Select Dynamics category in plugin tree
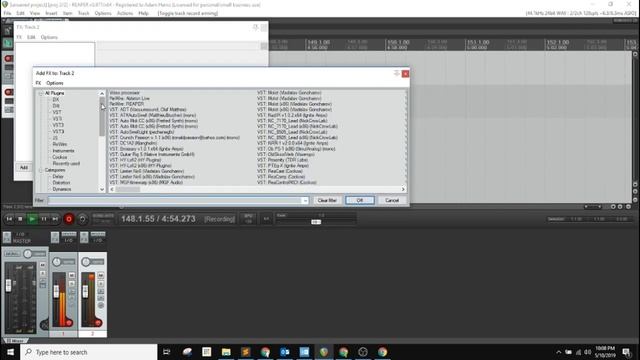Viewport: 640px width, 360px height. [x=62, y=189]
